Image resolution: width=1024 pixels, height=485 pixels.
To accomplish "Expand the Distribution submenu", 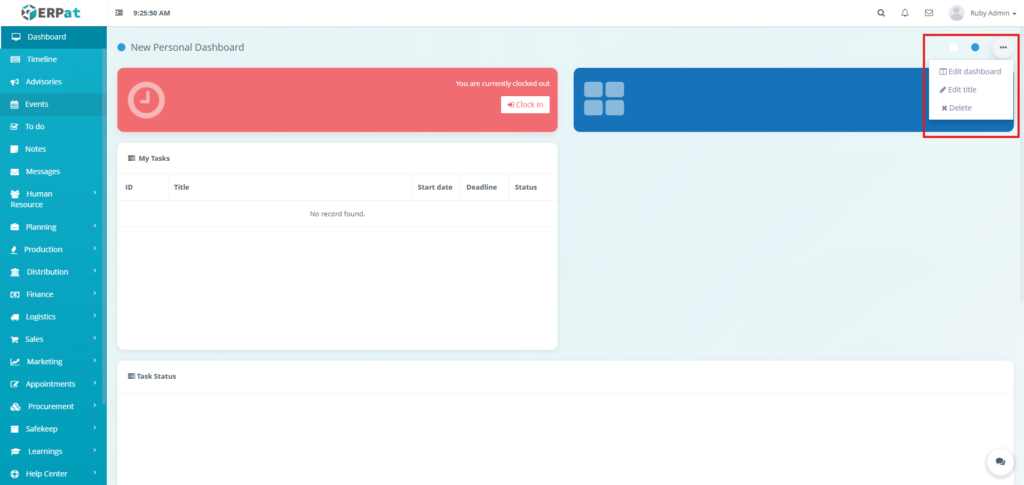I will pyautogui.click(x=95, y=271).
